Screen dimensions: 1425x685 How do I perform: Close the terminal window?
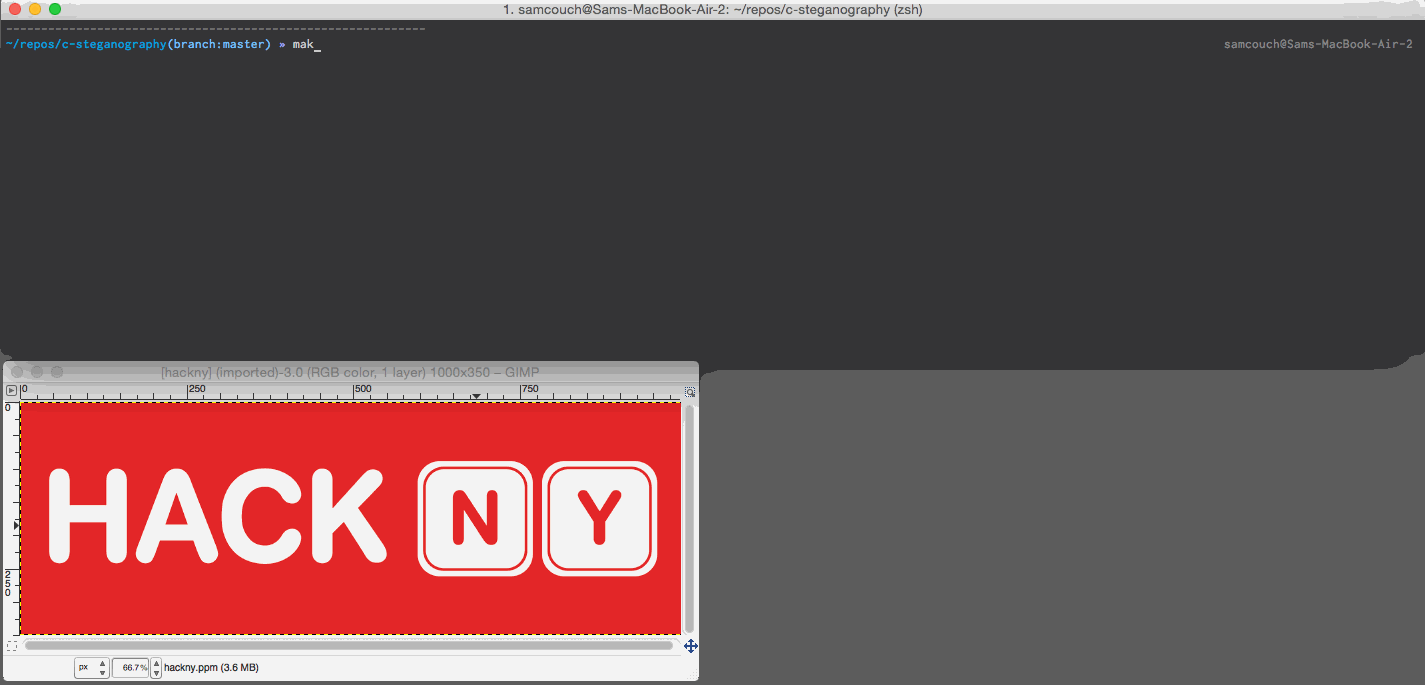(15, 9)
